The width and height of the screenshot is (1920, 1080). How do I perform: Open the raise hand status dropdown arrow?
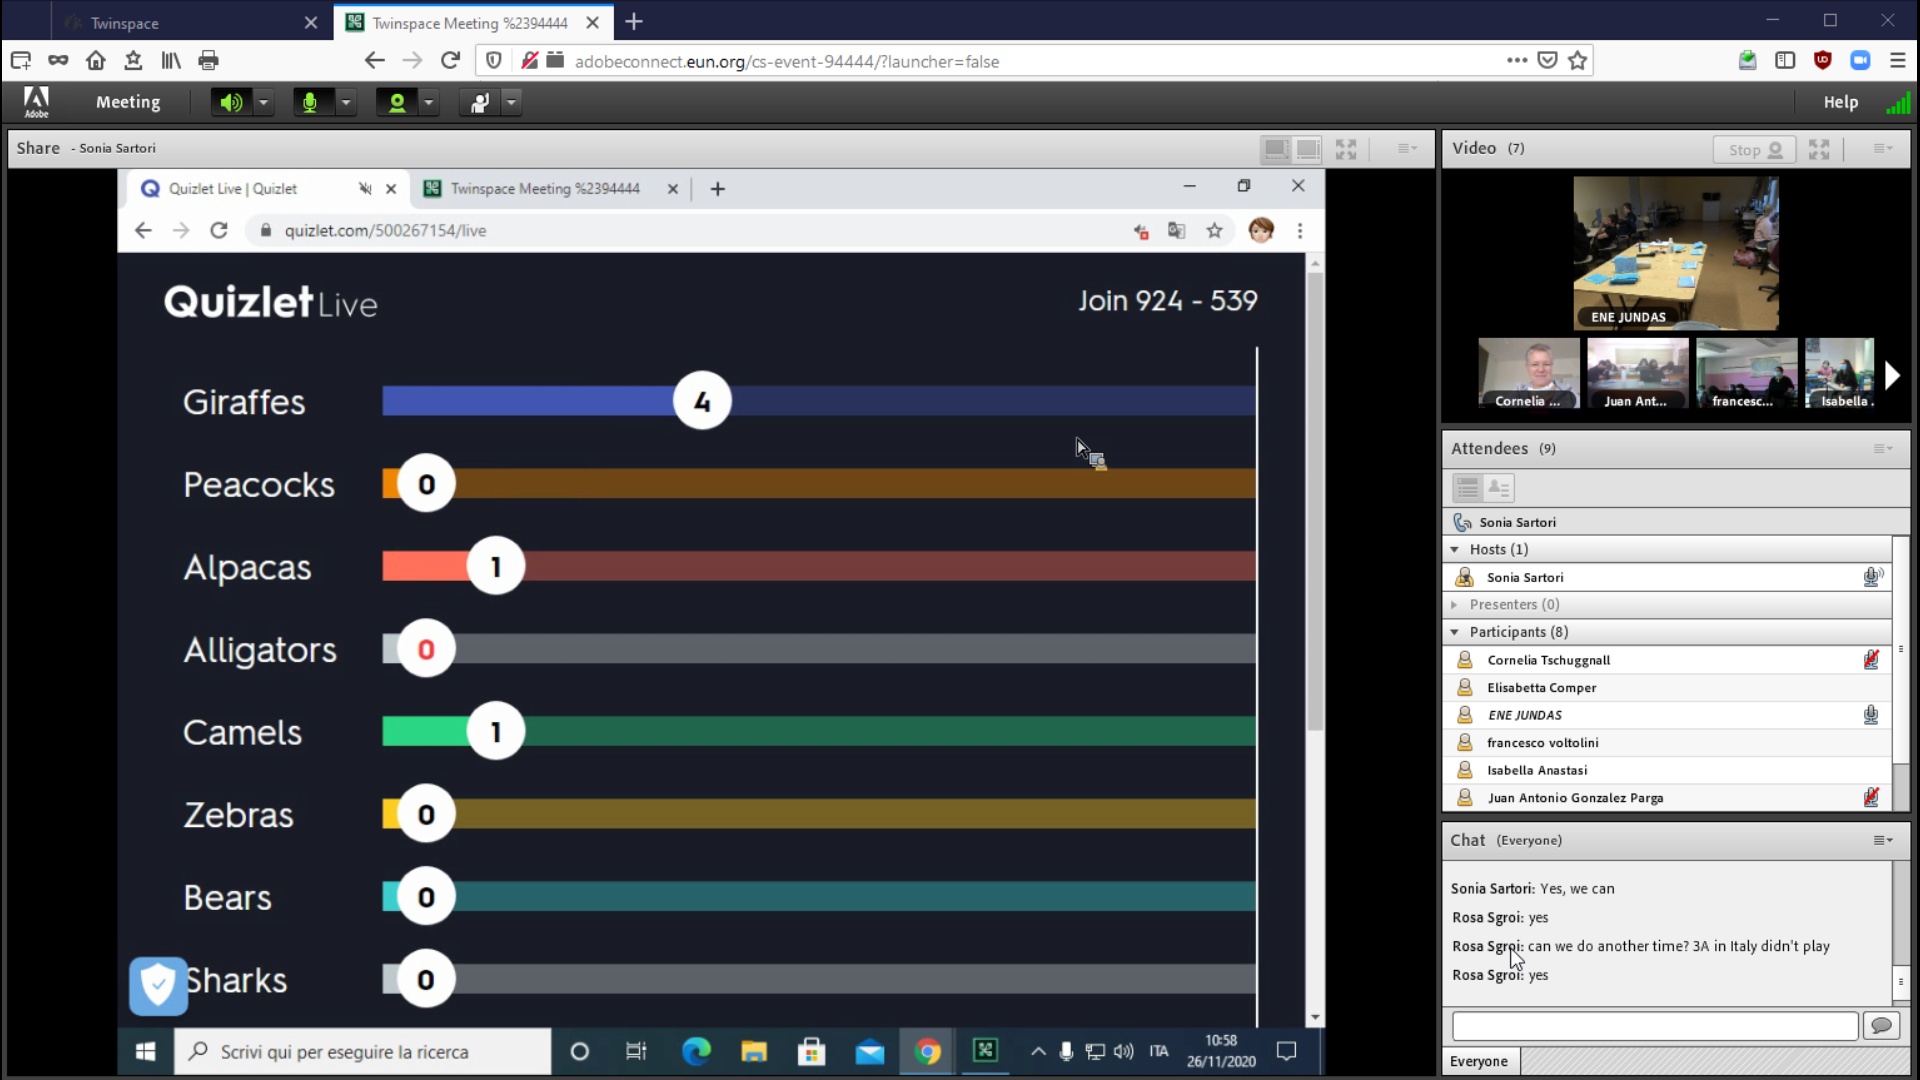511,102
